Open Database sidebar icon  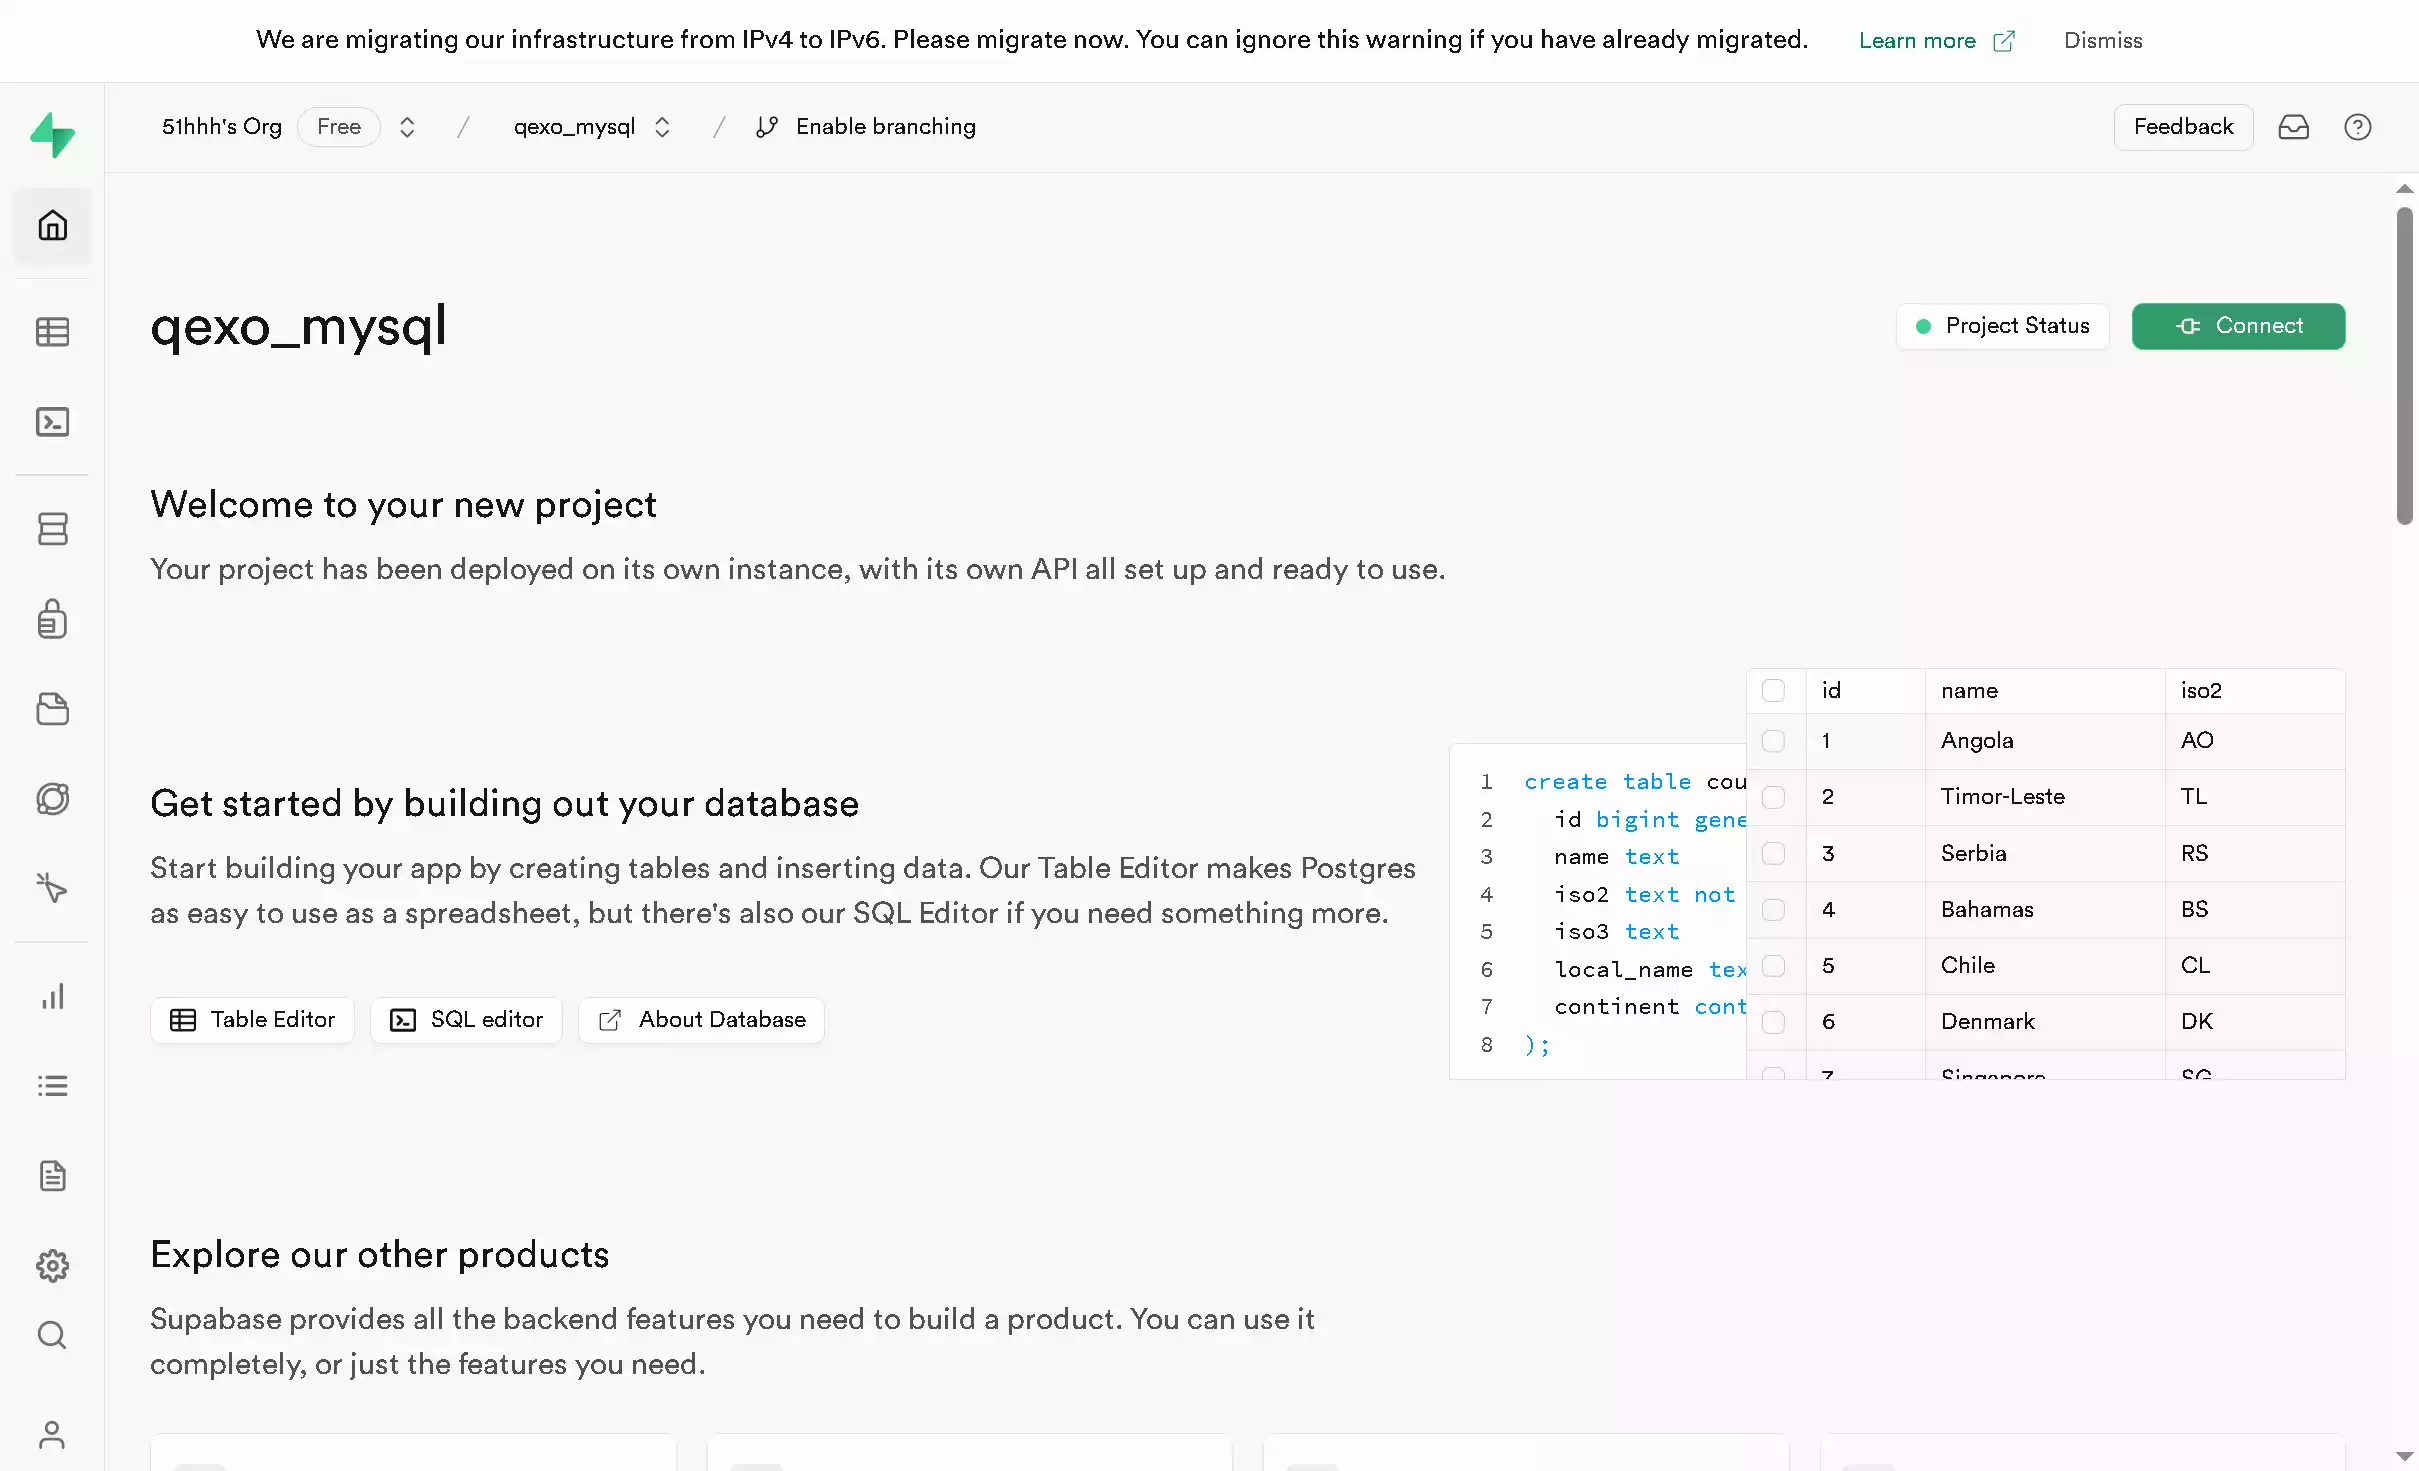[52, 529]
